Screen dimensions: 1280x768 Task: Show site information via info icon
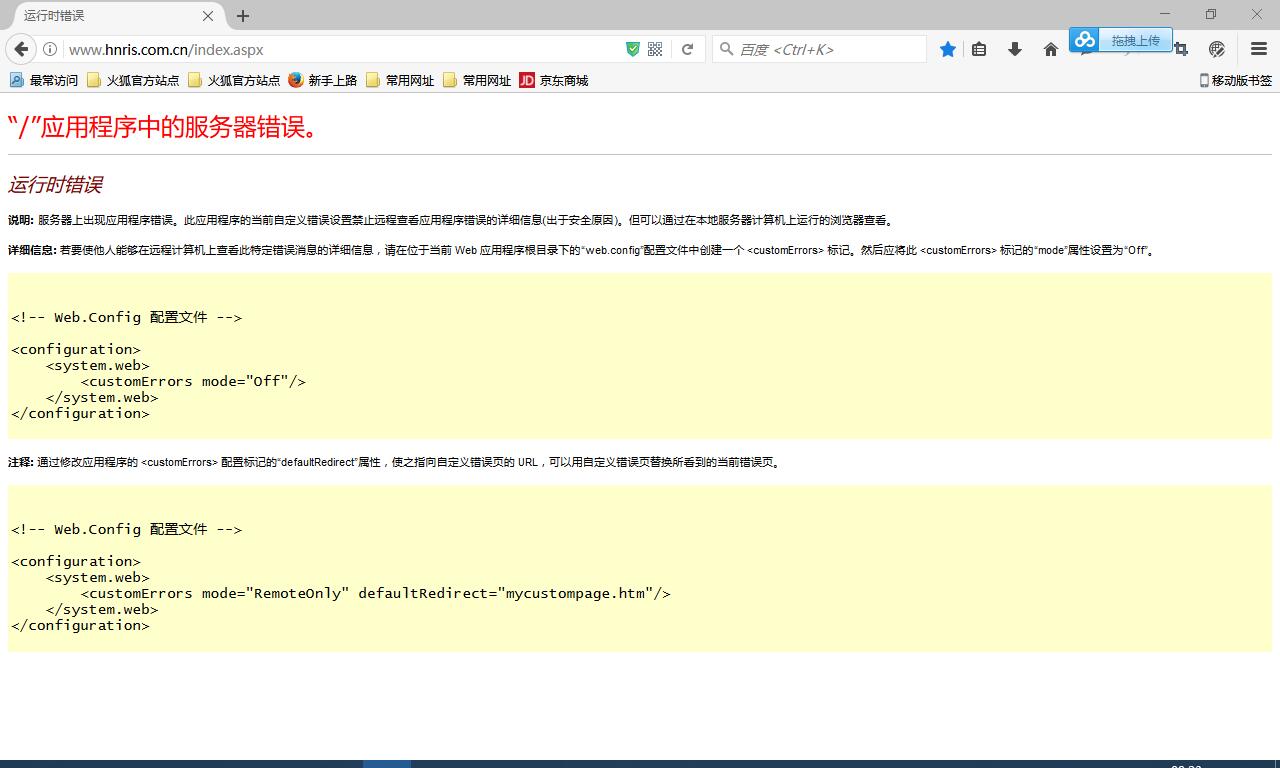pos(49,49)
